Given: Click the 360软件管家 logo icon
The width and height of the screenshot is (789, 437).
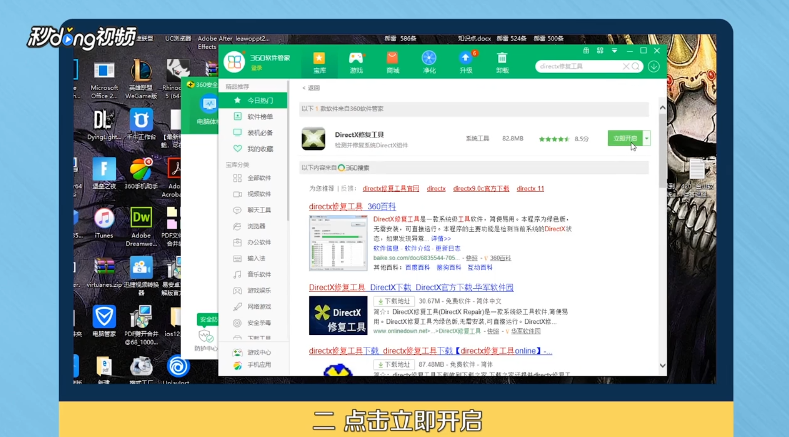Looking at the screenshot, I should click(x=234, y=62).
